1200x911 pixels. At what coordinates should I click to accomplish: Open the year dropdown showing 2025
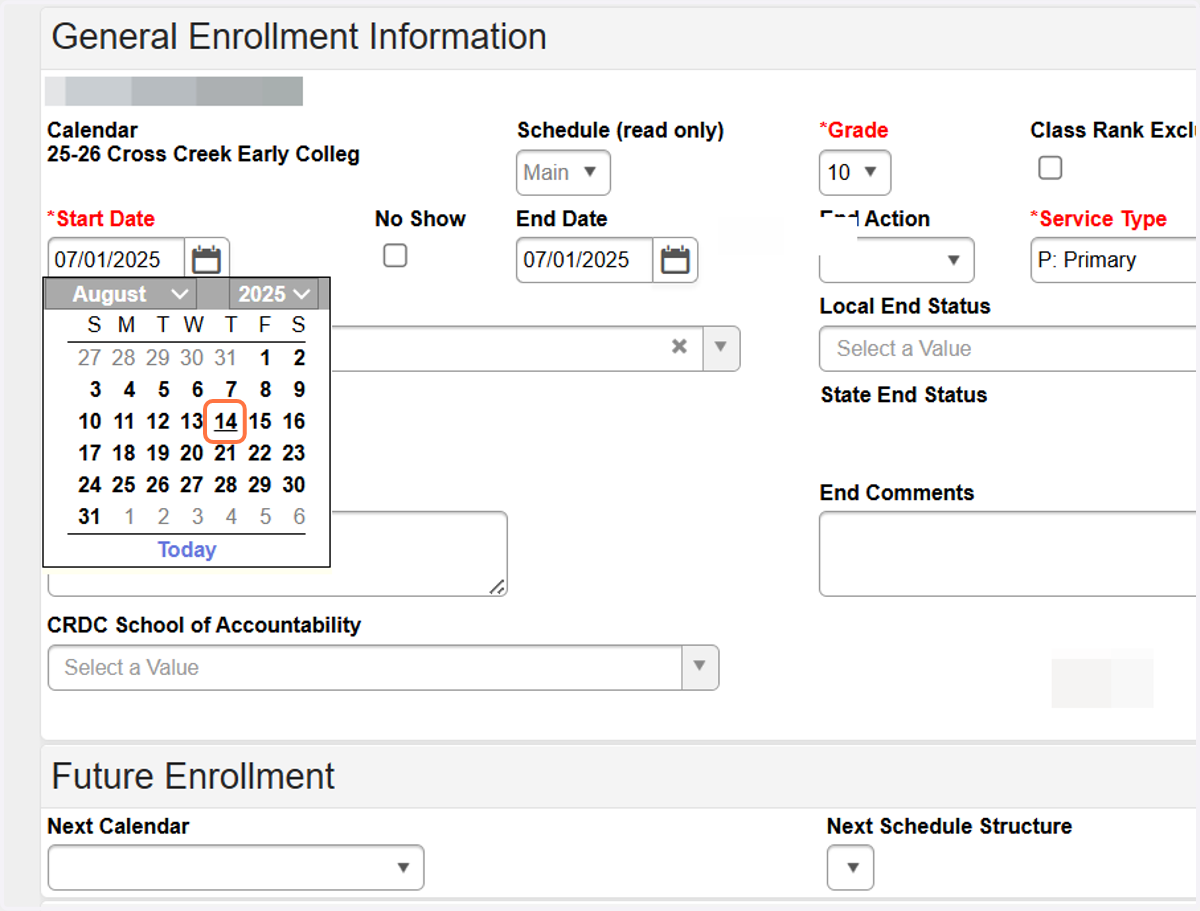[x=274, y=294]
